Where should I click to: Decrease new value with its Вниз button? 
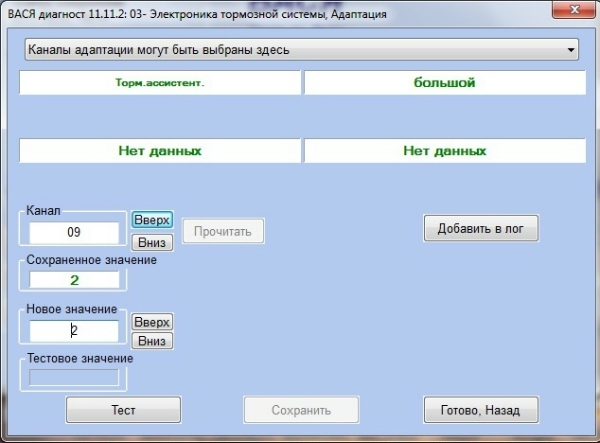click(152, 341)
